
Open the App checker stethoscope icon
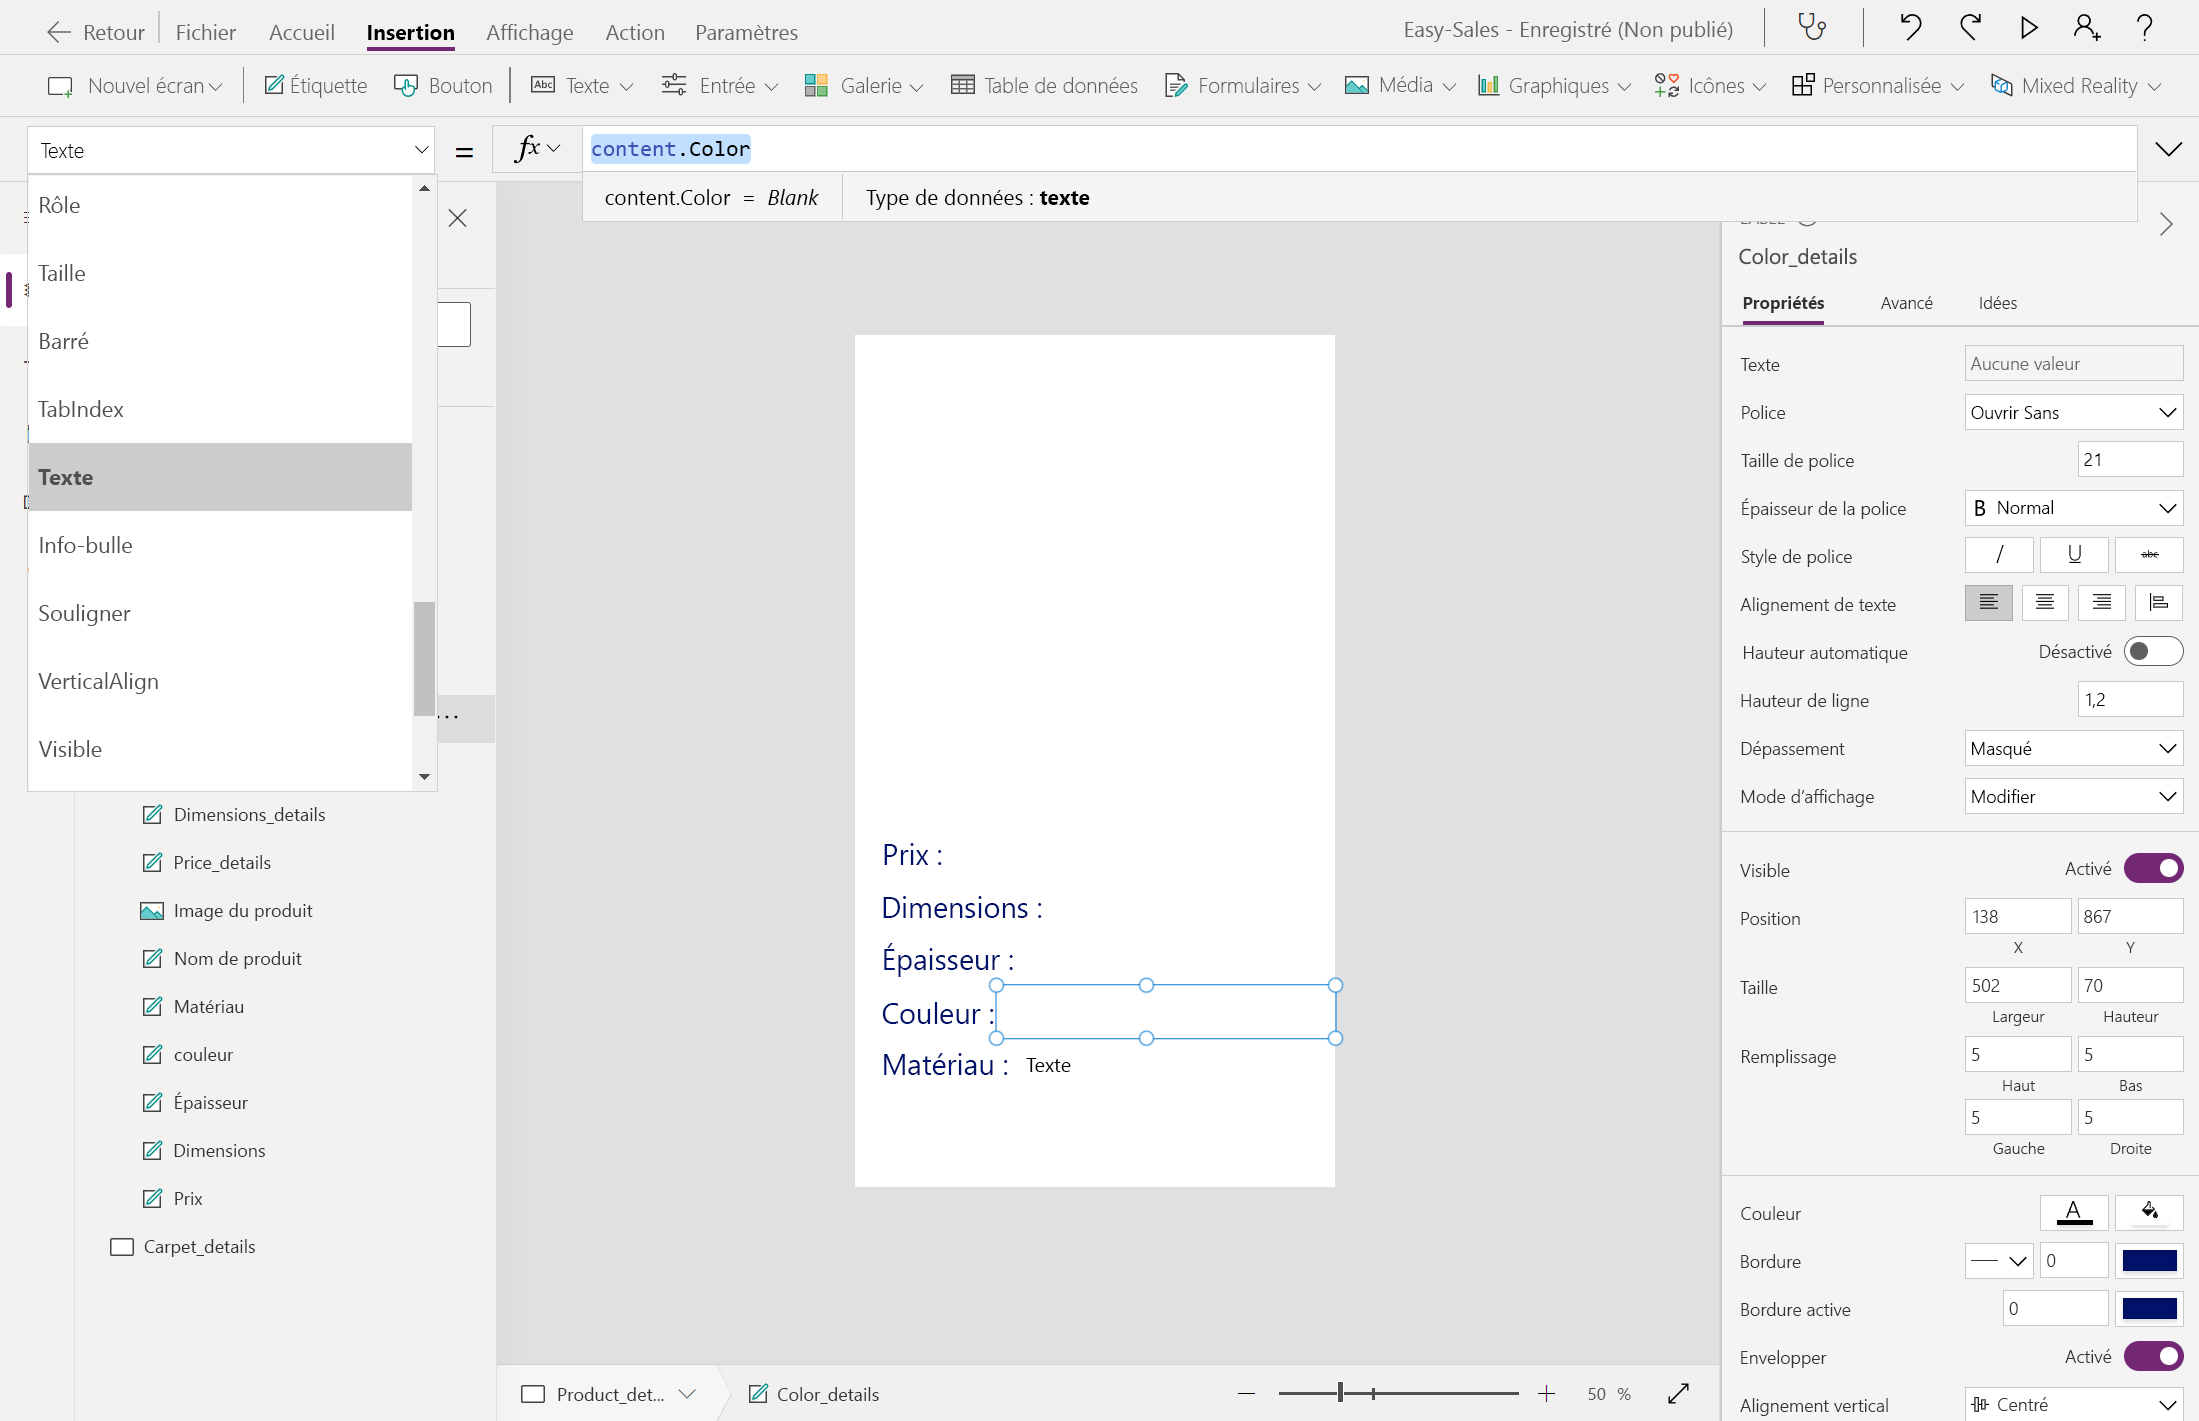[1812, 27]
